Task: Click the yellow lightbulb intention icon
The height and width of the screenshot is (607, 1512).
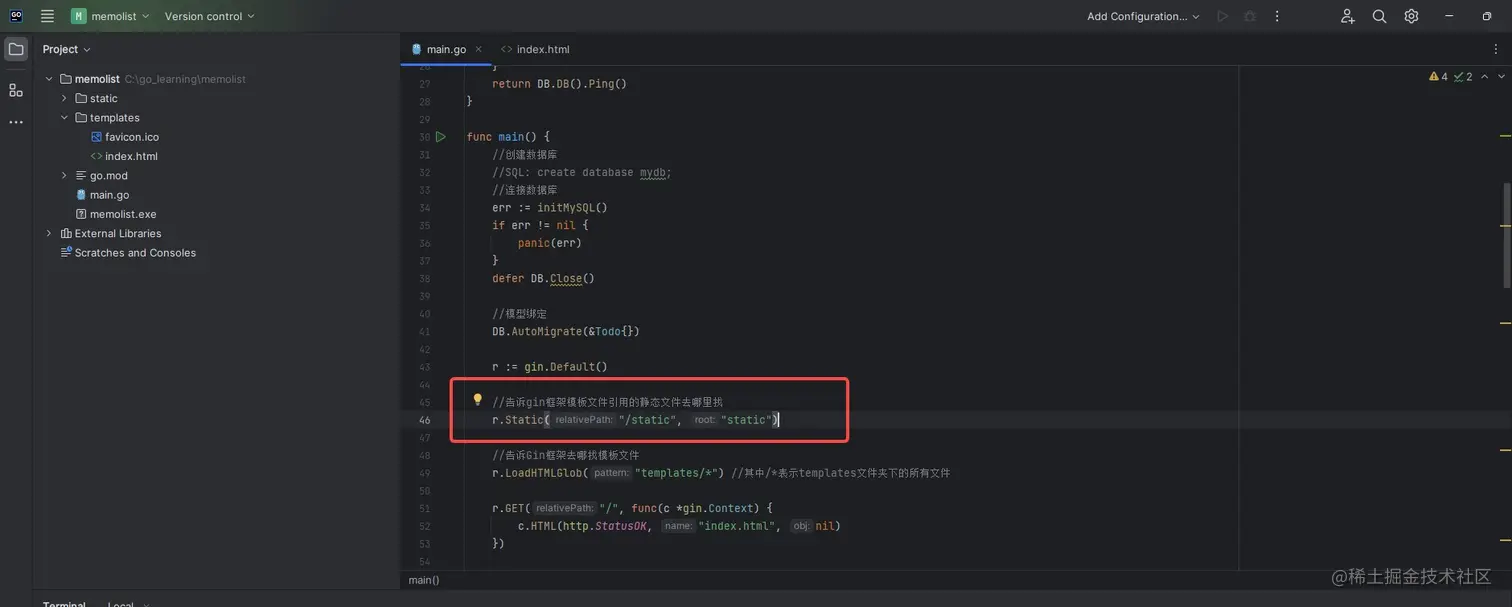Action: [477, 400]
